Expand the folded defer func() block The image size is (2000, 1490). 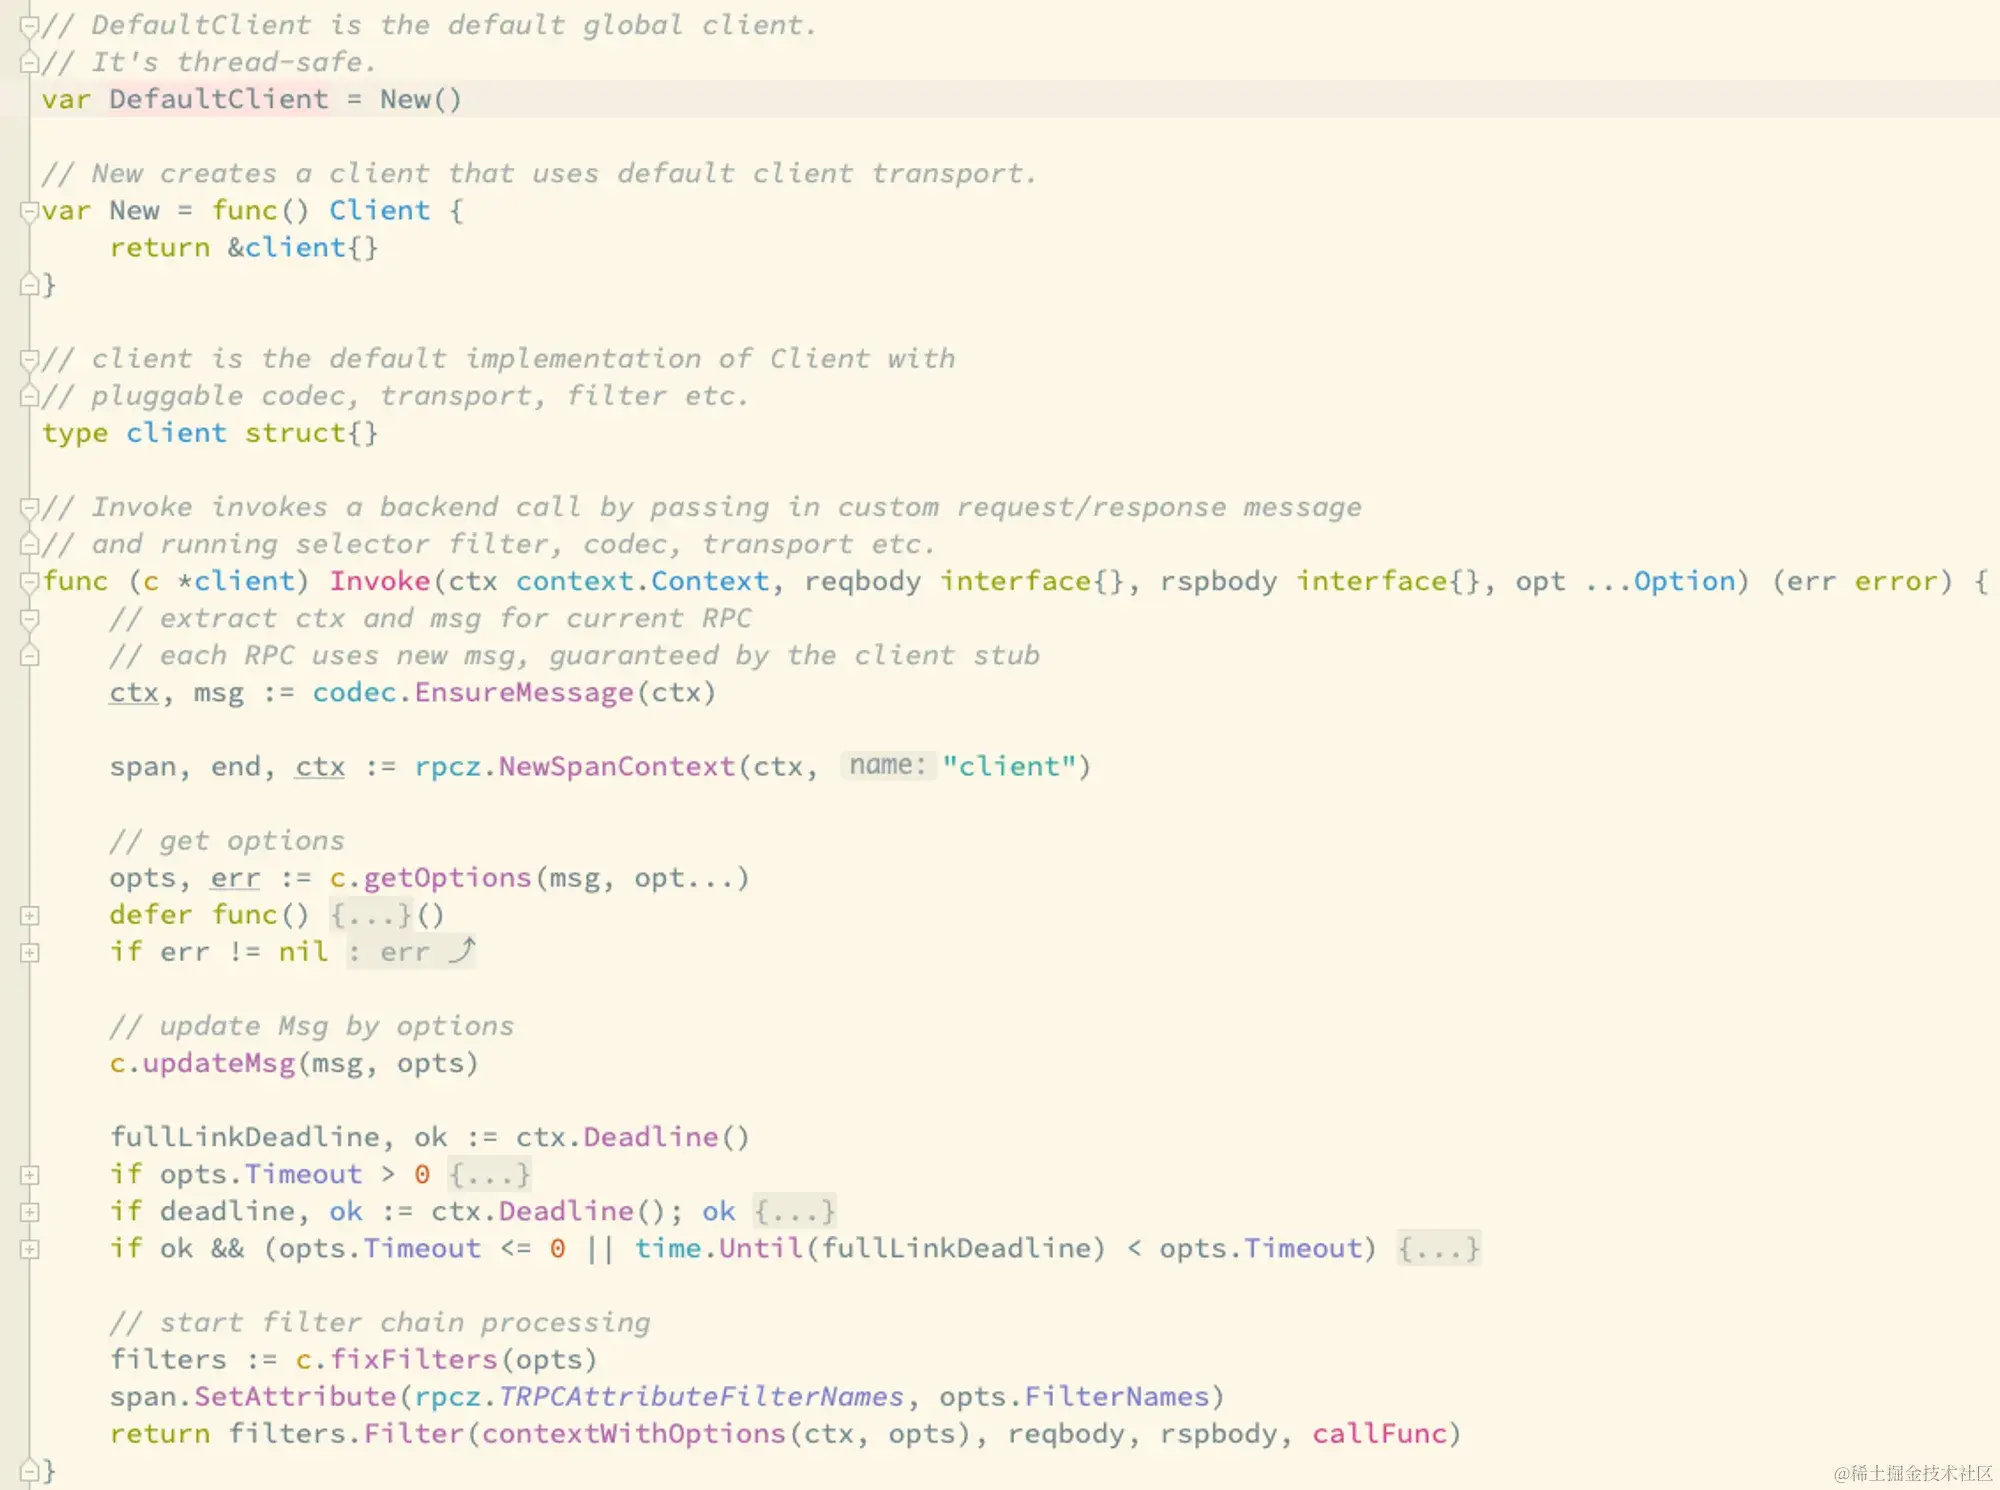click(x=30, y=915)
